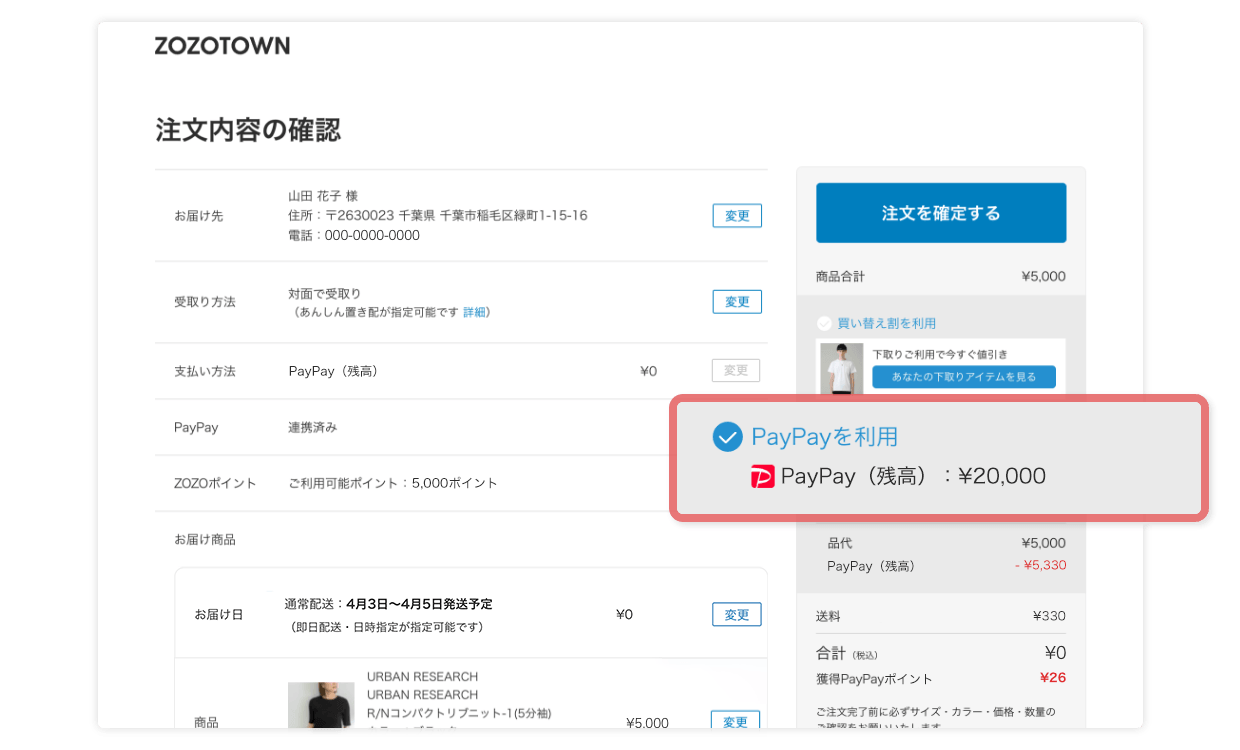This screenshot has height=750, width=1240.
Task: Click the ZOZOTOWN logo
Action: [x=222, y=45]
